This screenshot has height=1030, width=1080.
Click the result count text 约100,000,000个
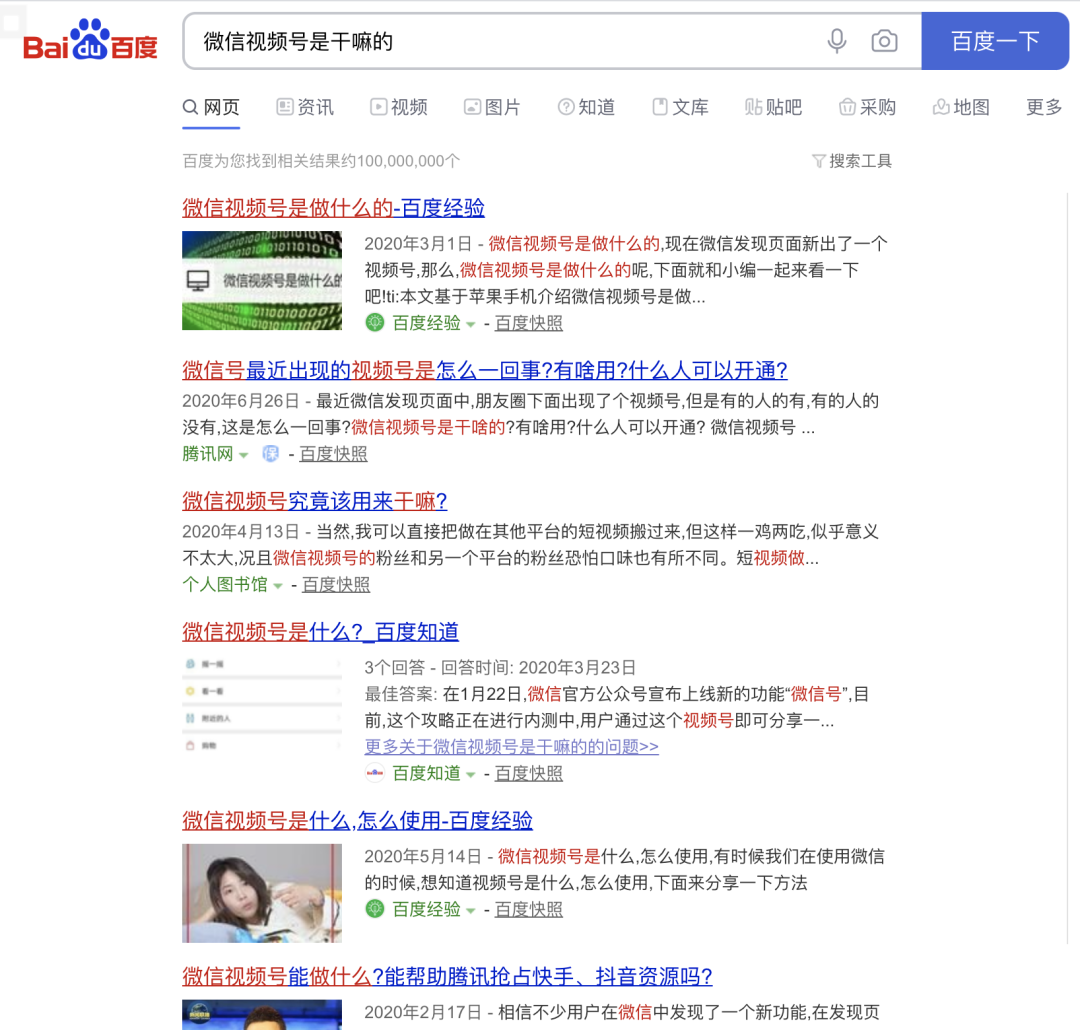(399, 161)
